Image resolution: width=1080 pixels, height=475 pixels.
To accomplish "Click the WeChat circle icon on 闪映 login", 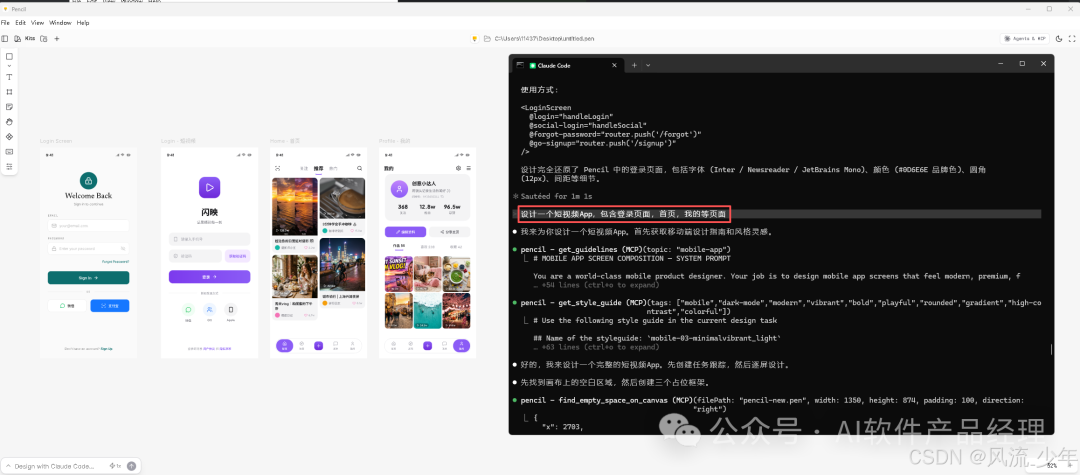I will pyautogui.click(x=188, y=310).
